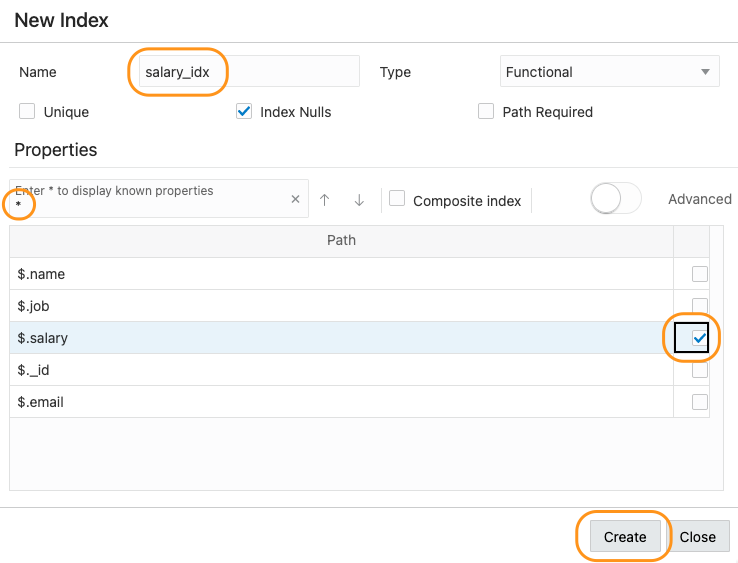Switch on the Advanced toggle
Viewport: 738px width, 563px height.
[615, 199]
